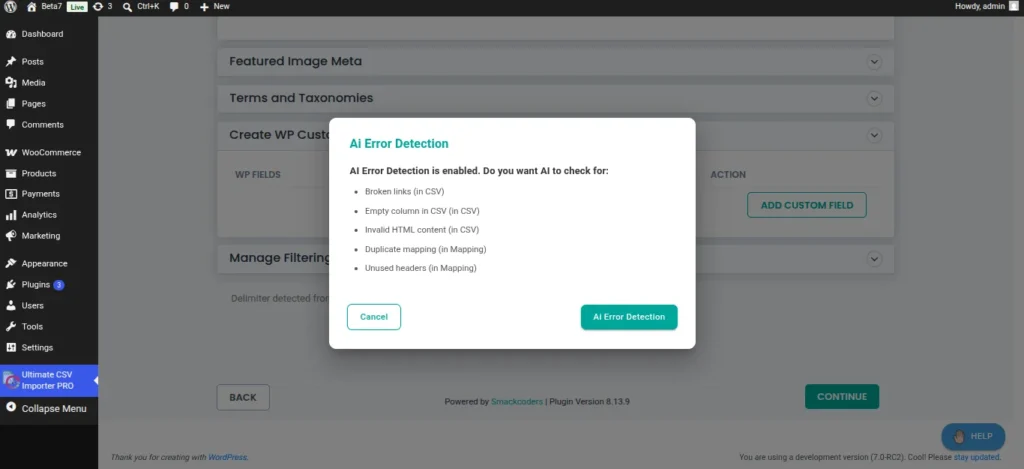
Task: Collapse the Create WP Custom Fields chevron
Action: pos(874,135)
